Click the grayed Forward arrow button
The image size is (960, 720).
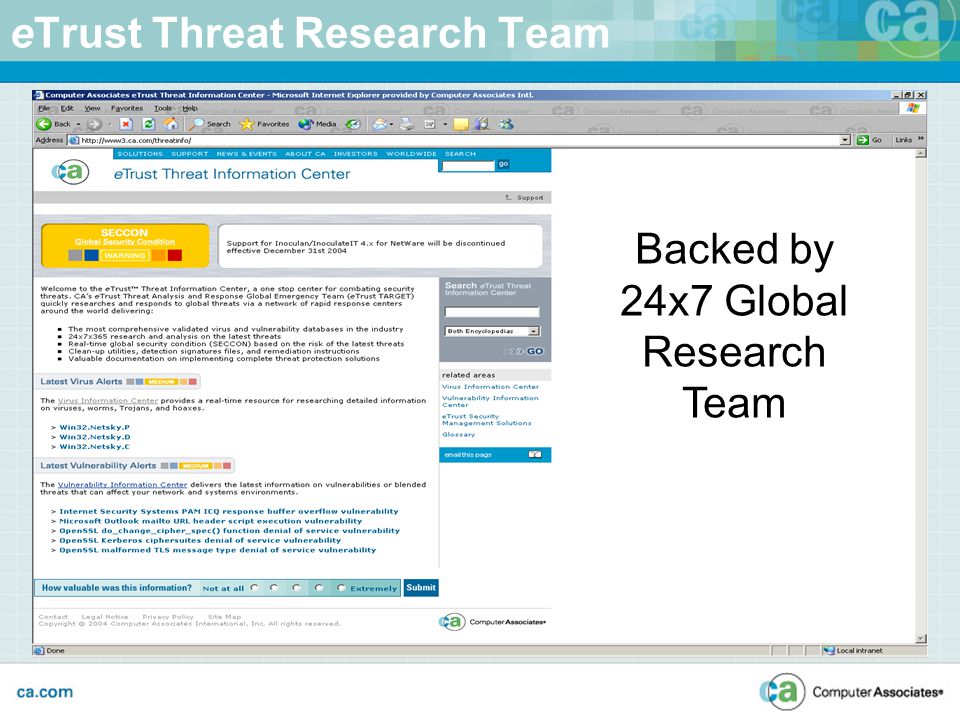[x=94, y=124]
